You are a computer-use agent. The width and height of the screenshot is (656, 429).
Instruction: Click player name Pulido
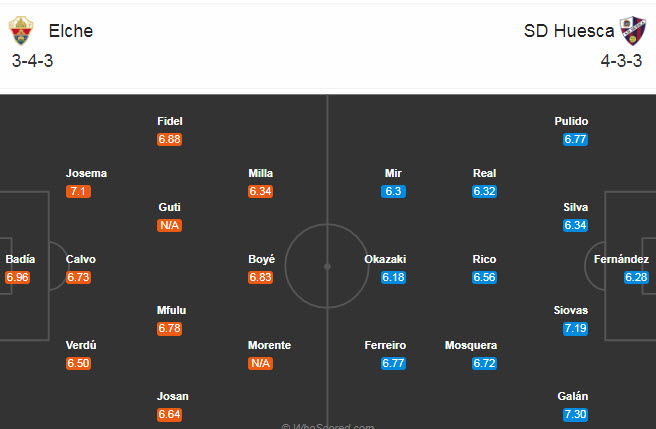coord(572,121)
